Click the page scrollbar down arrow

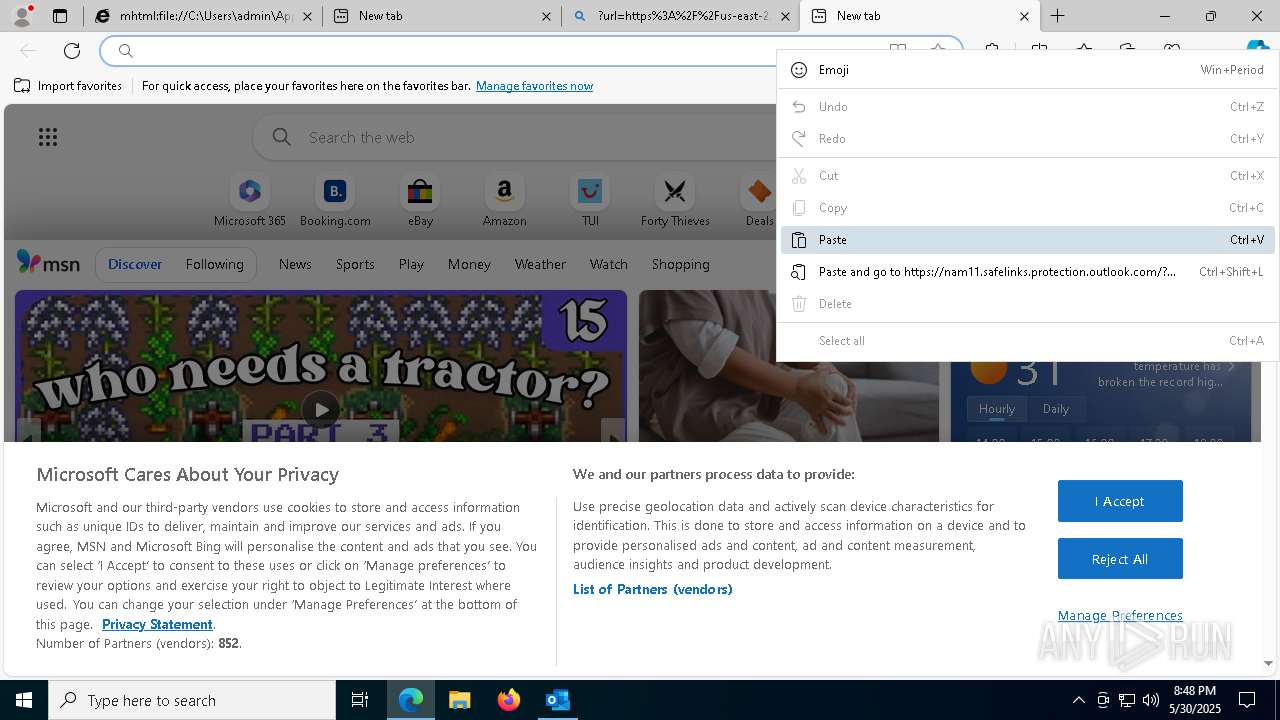click(x=1268, y=663)
